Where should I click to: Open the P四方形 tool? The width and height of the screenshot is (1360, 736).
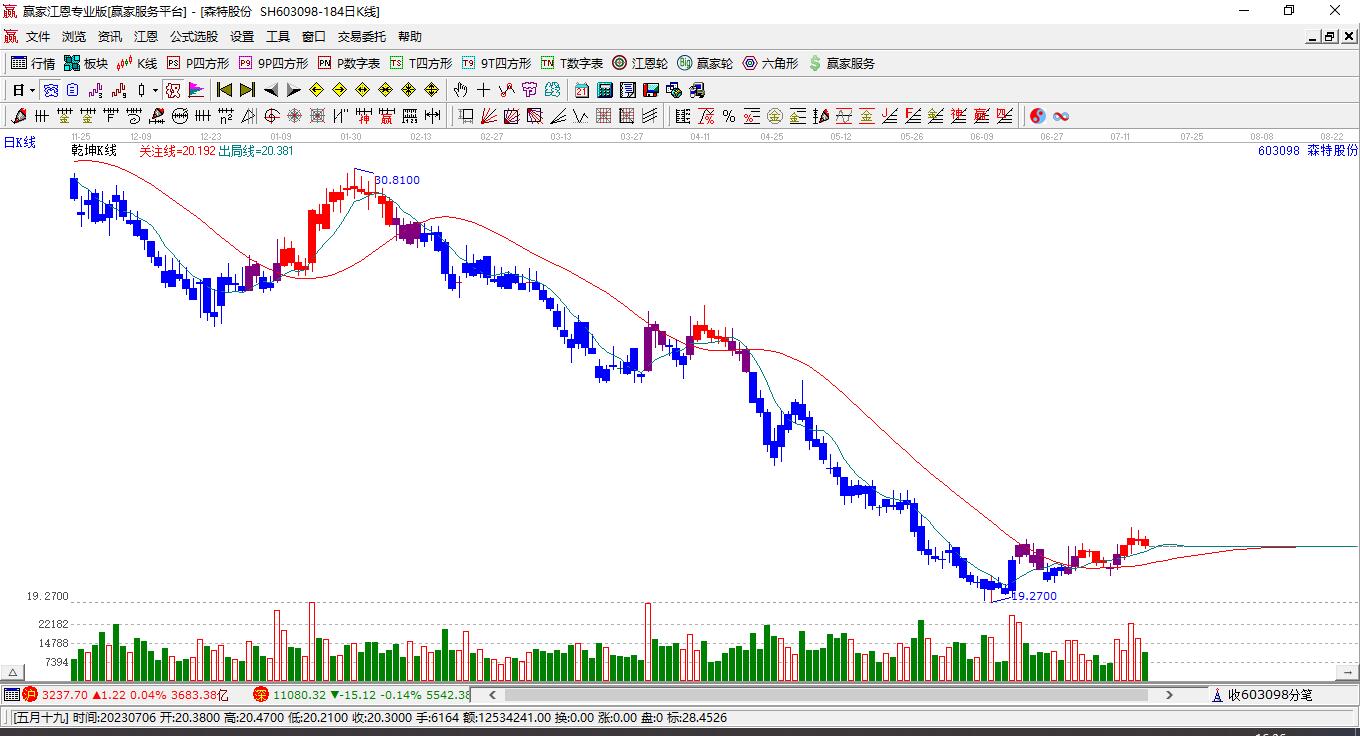tap(198, 63)
